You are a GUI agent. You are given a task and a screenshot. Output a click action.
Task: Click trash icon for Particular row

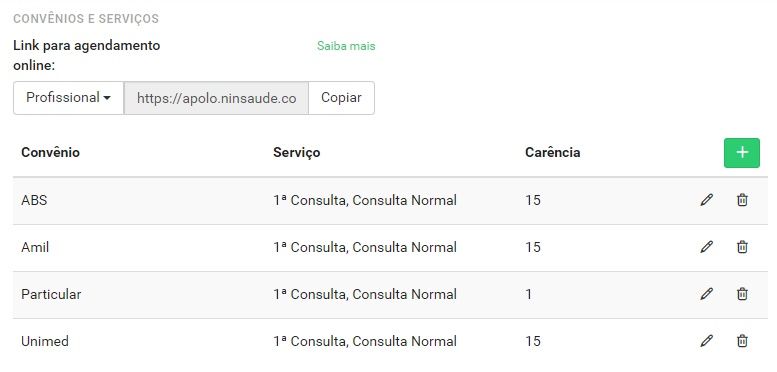click(x=742, y=294)
